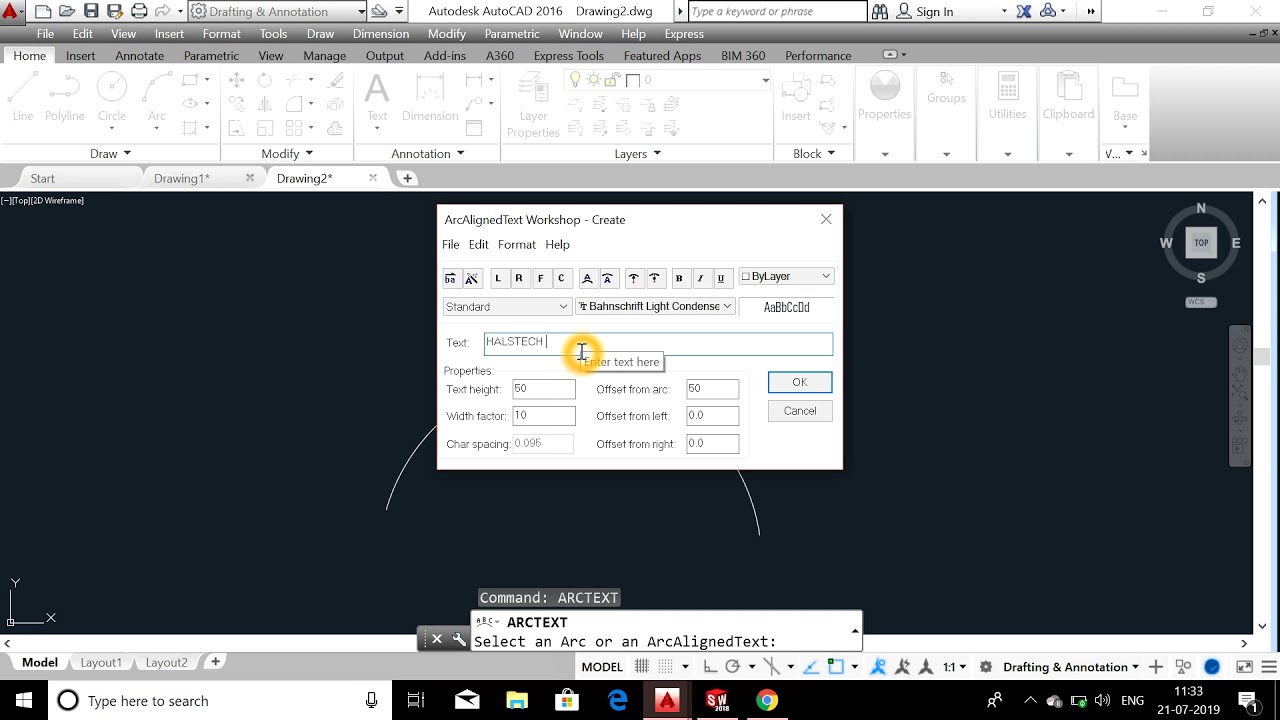The width and height of the screenshot is (1280, 720).
Task: Open the AutoCAD application menu logo
Action: (x=11, y=12)
